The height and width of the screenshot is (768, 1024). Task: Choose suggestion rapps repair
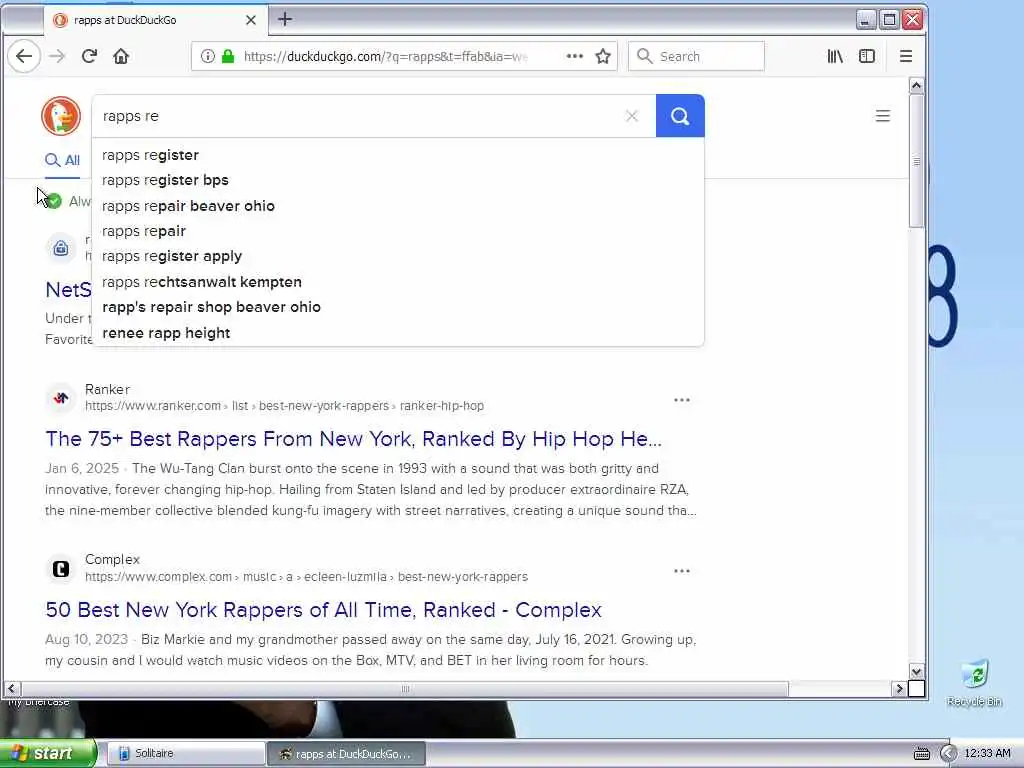click(398, 231)
